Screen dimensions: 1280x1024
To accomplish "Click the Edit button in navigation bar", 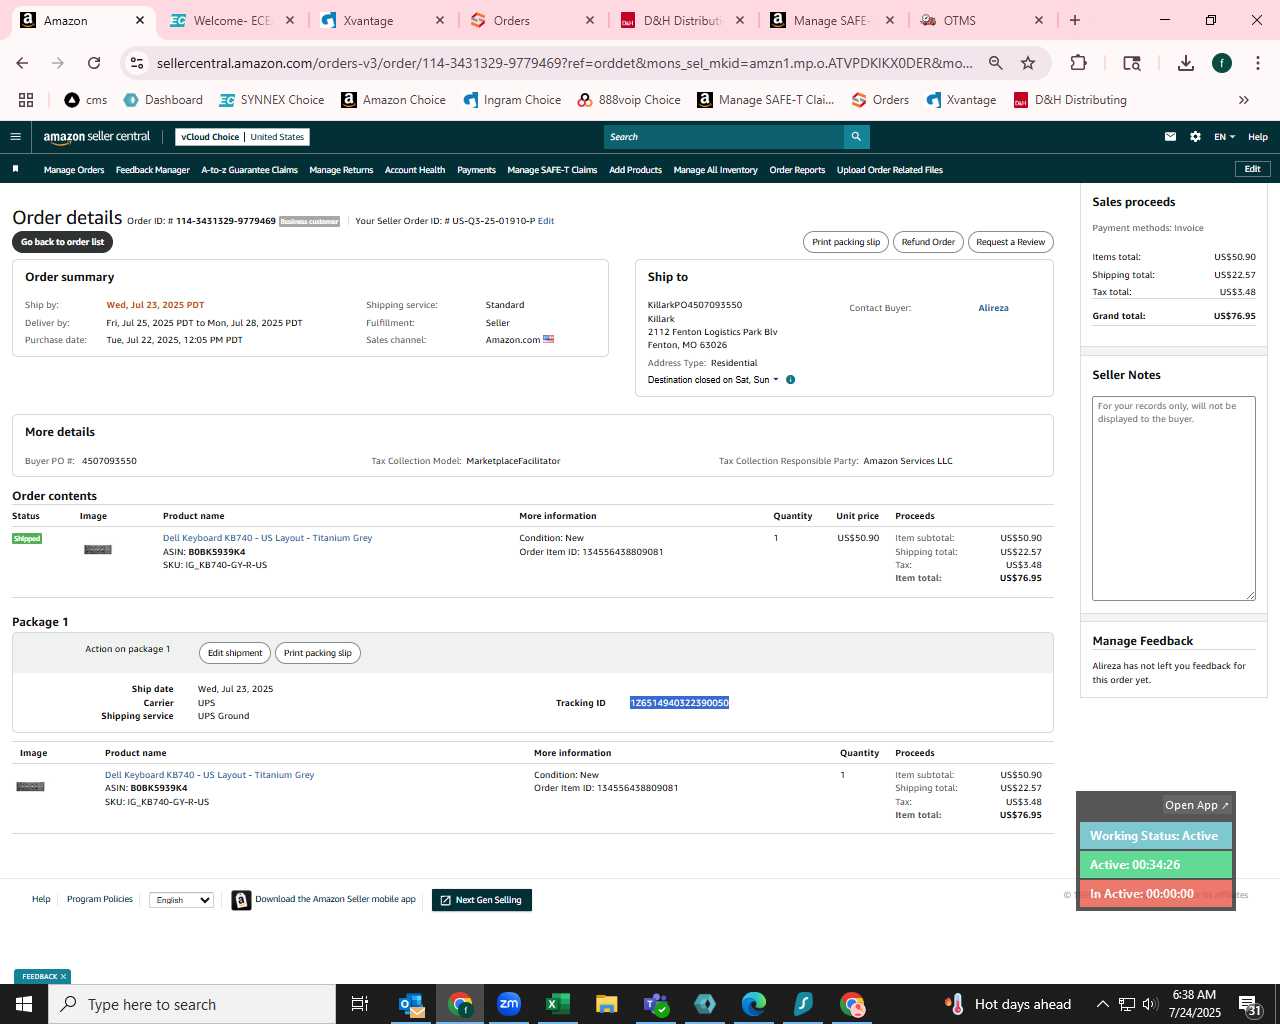I will tap(1252, 169).
